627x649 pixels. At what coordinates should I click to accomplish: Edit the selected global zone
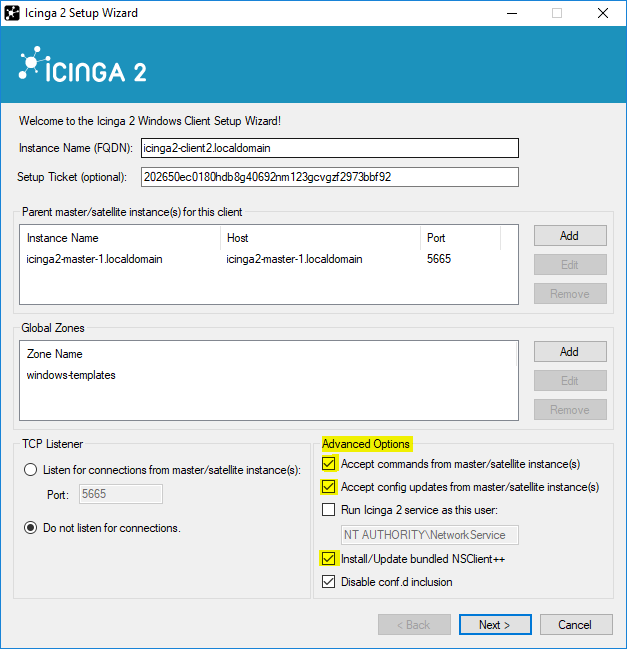pyautogui.click(x=570, y=381)
